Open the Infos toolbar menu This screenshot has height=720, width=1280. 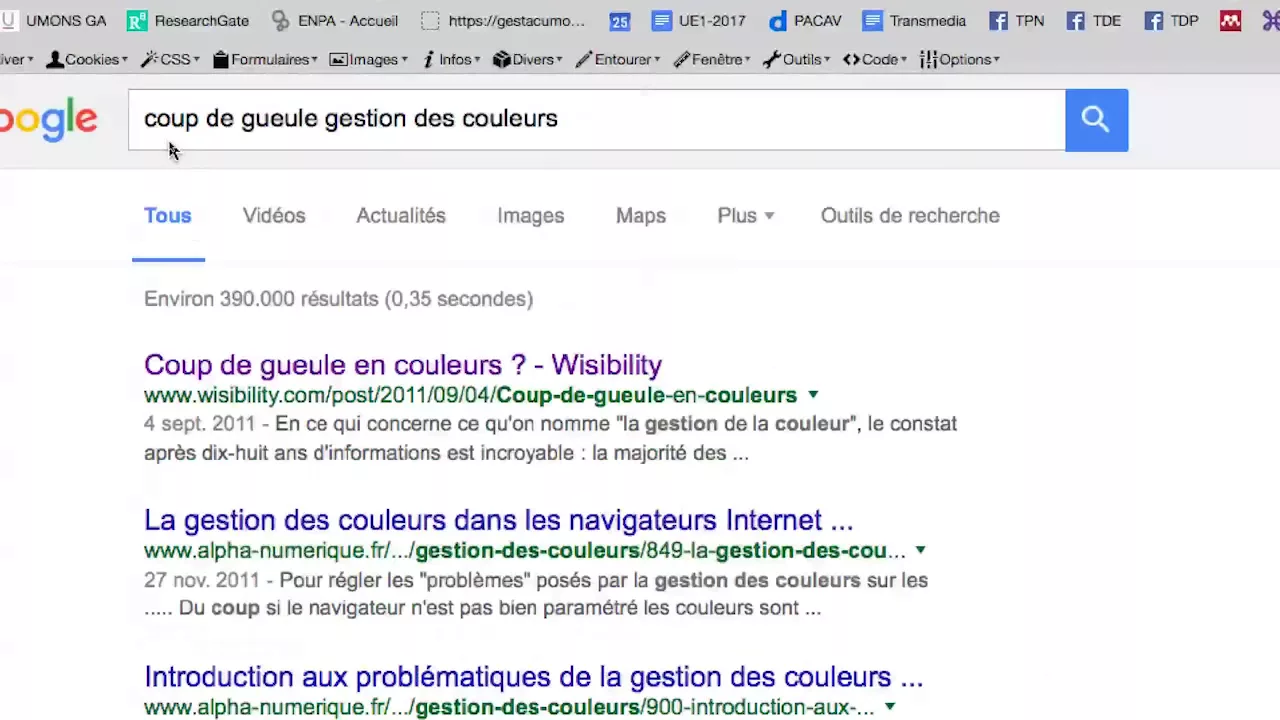click(452, 59)
